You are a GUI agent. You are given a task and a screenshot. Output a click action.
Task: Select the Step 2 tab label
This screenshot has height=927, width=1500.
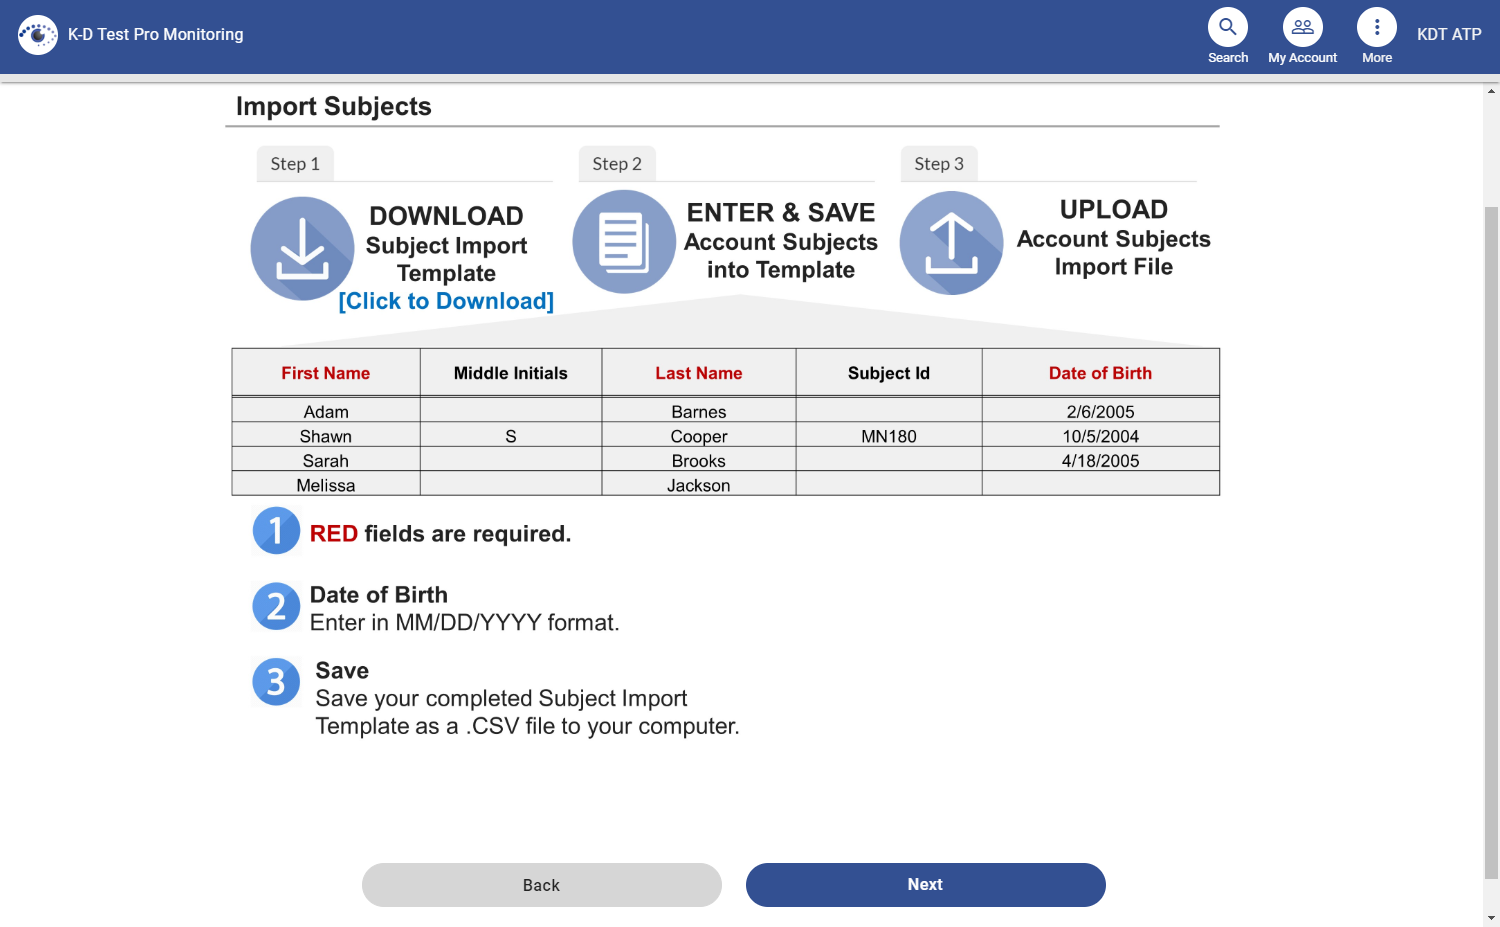[617, 163]
